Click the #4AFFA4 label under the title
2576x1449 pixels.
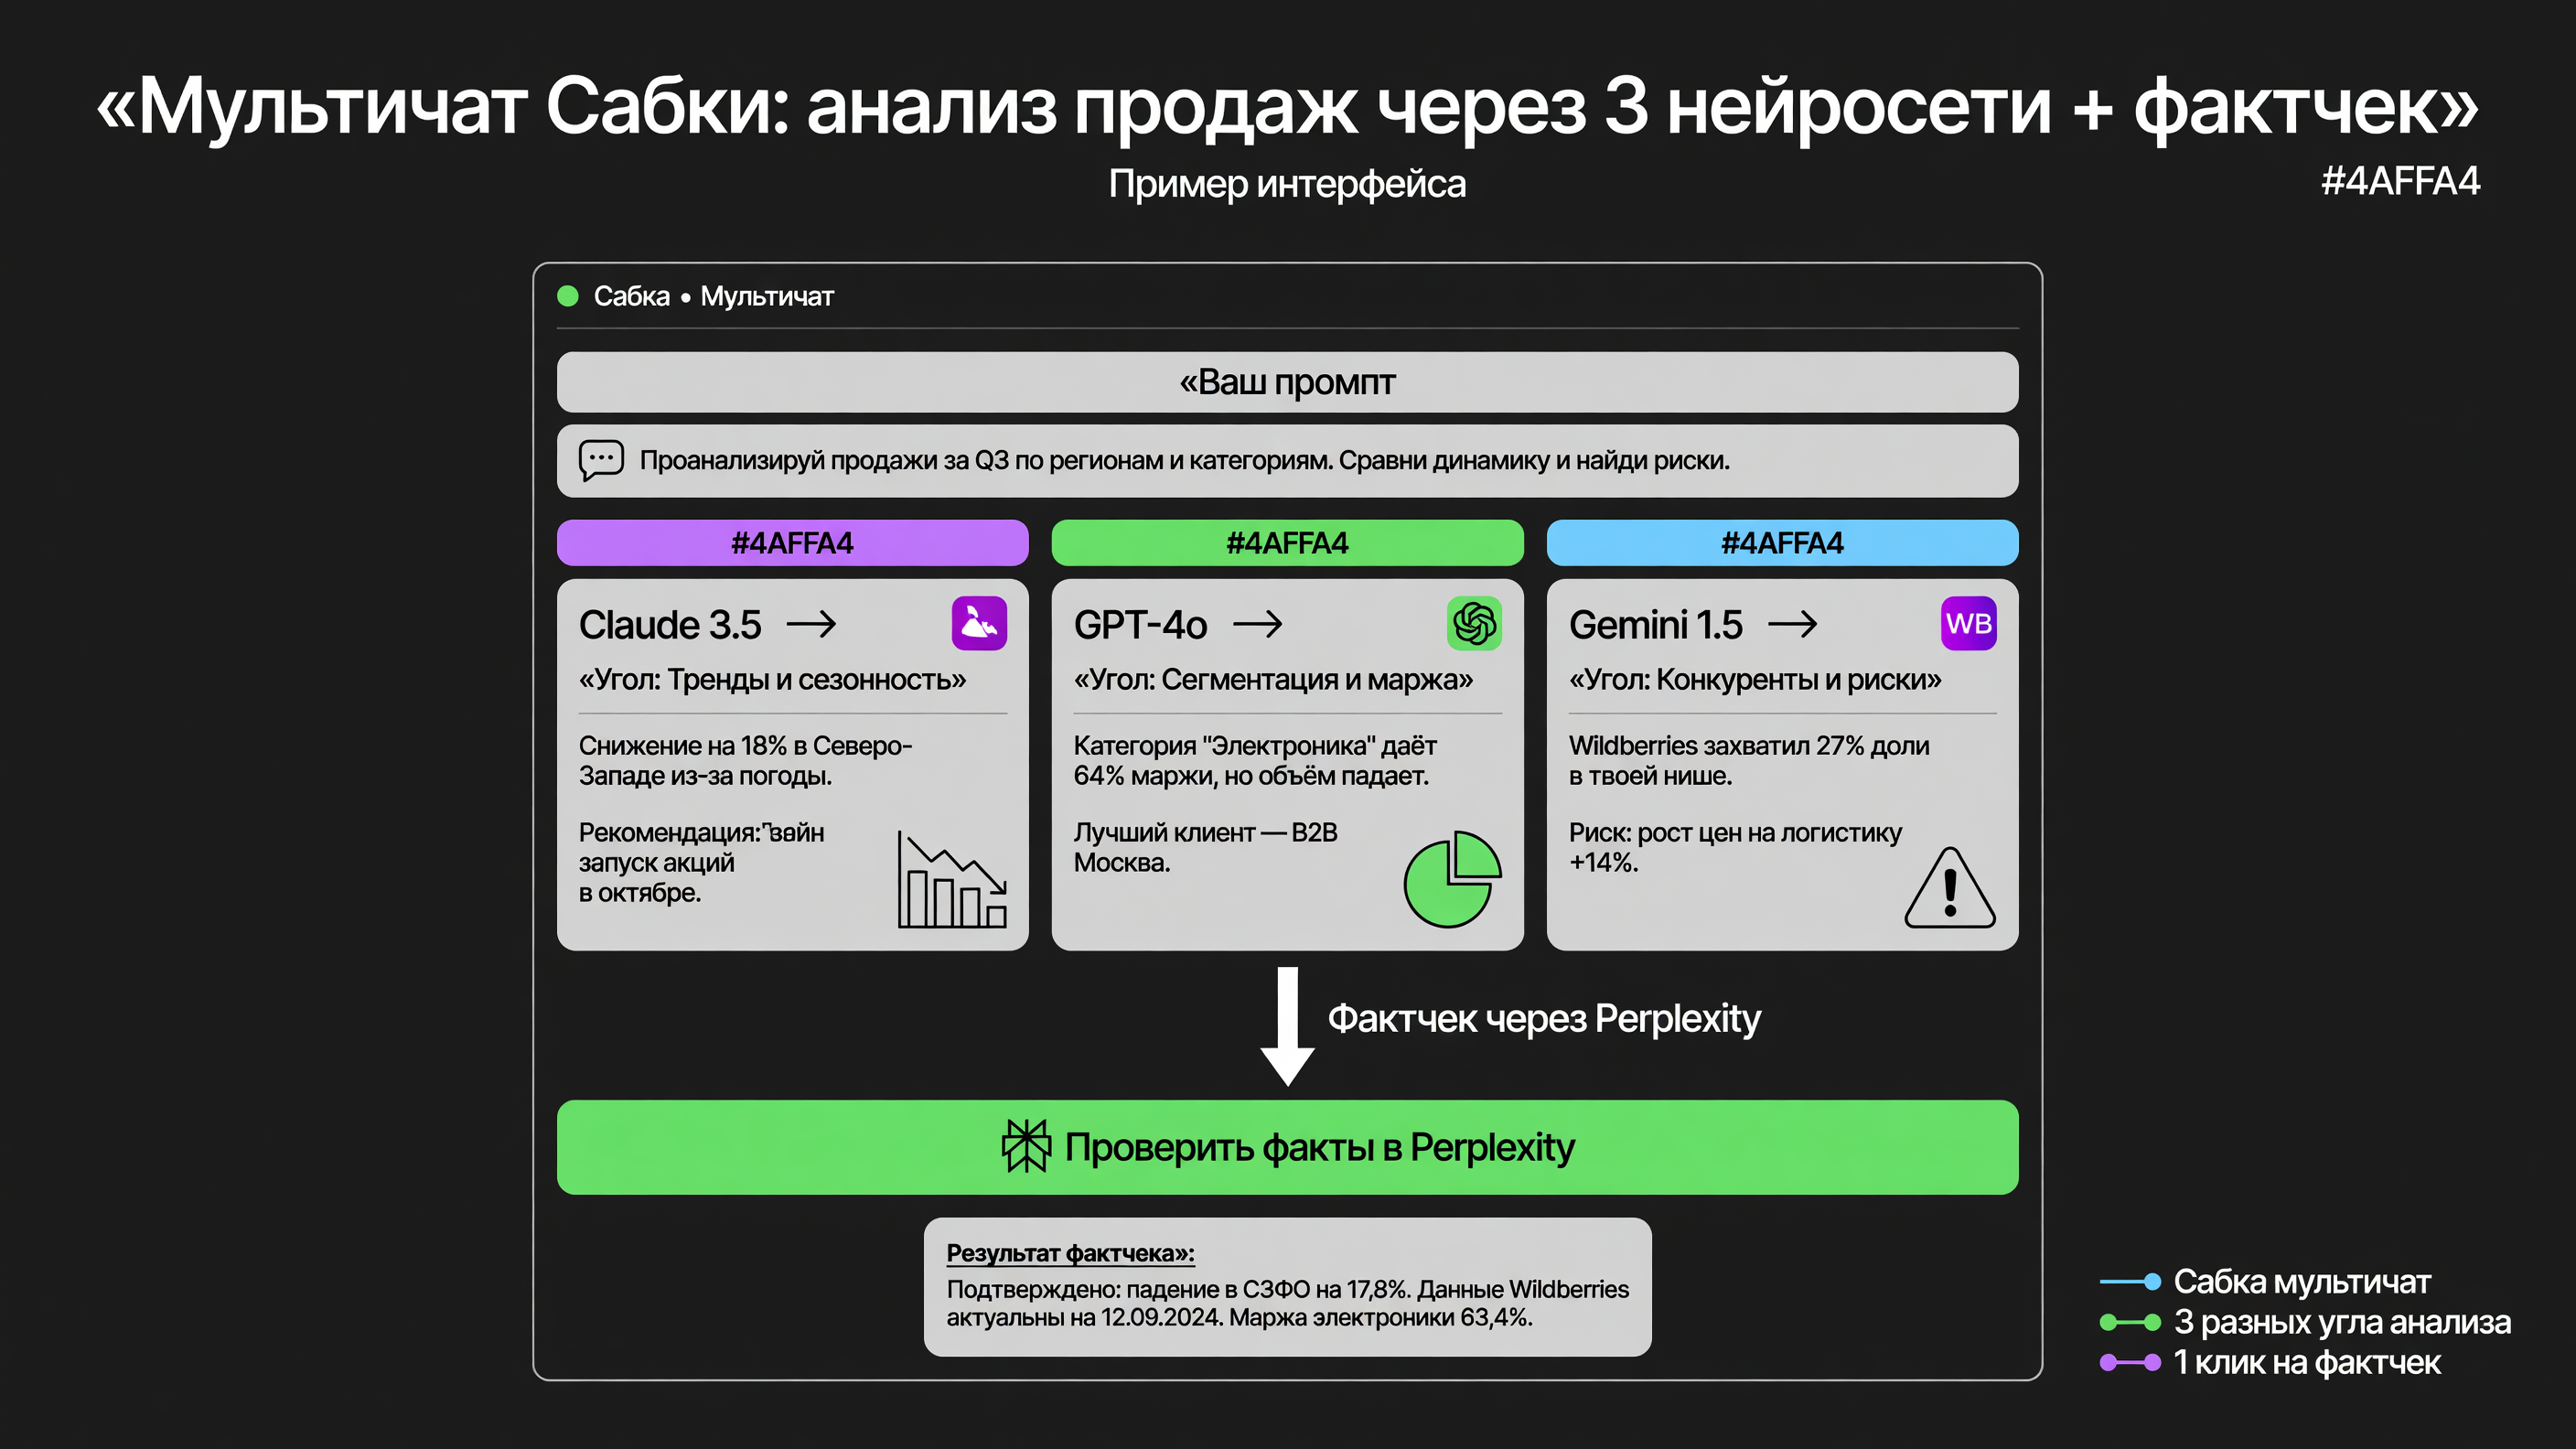click(2400, 181)
